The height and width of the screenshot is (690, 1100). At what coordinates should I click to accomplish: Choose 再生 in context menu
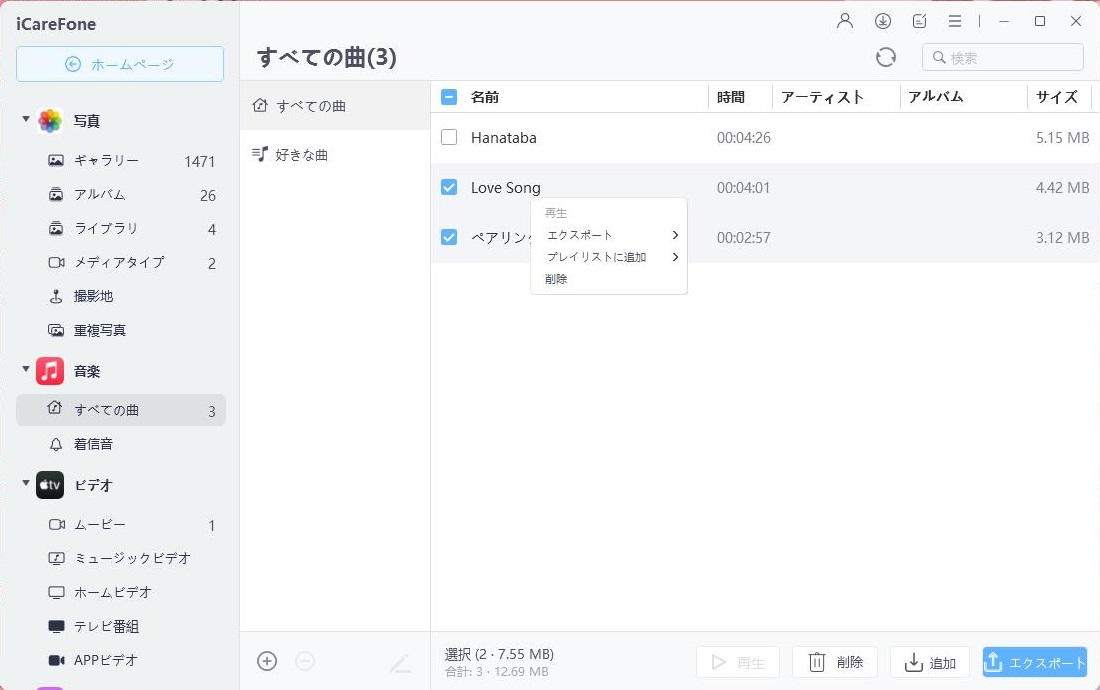tap(609, 212)
